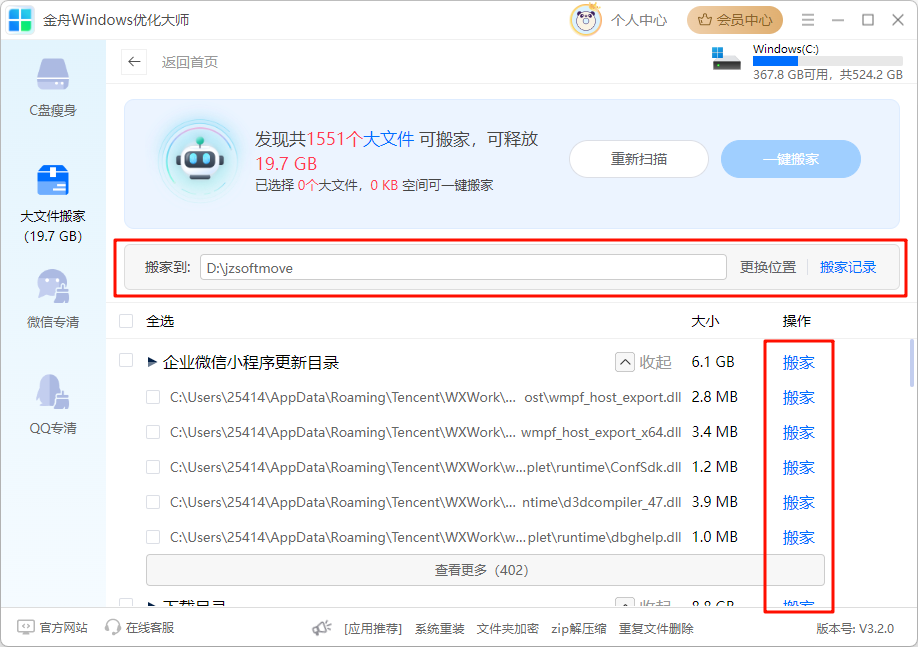The height and width of the screenshot is (647, 918).
Task: Click 更换位置 to change destination
Action: tap(768, 268)
